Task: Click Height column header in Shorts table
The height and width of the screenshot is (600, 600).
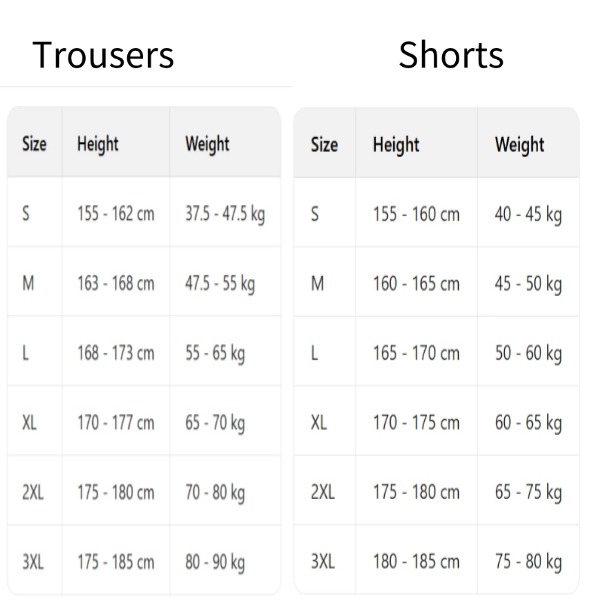Action: click(x=396, y=145)
